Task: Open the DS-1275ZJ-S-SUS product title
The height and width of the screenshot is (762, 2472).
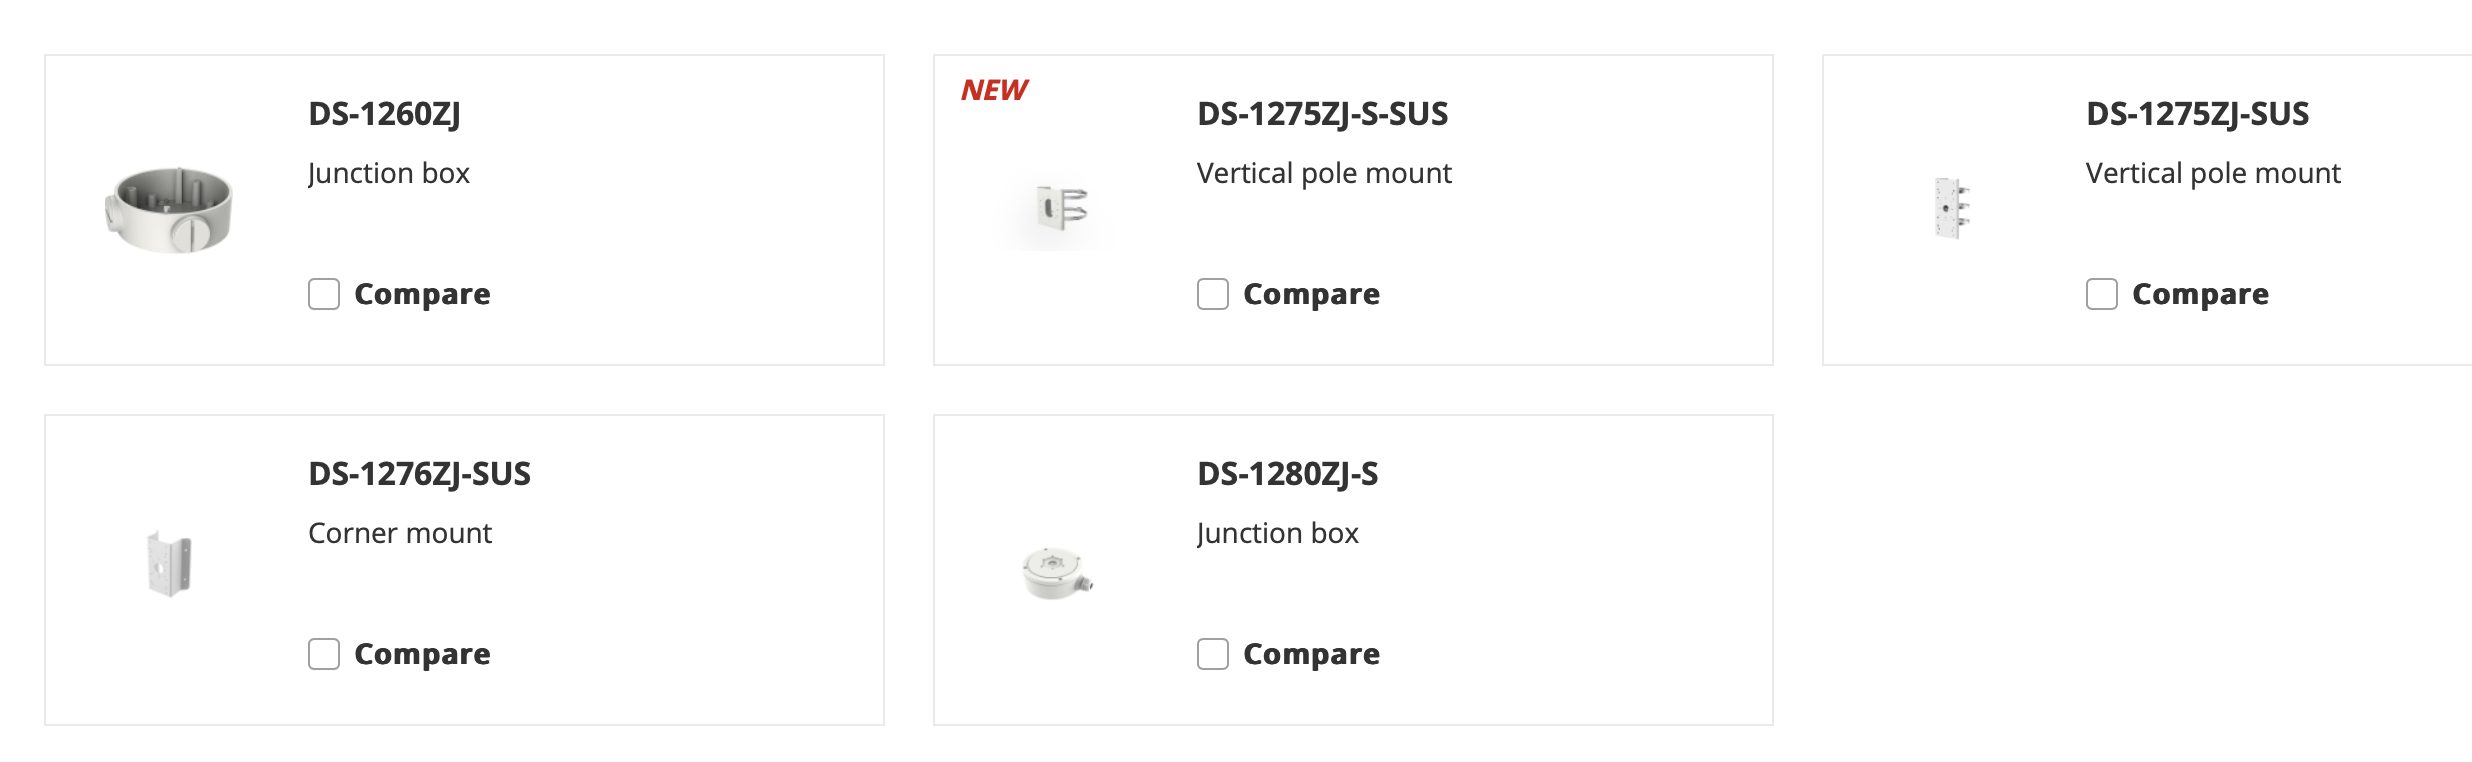Action: pos(1322,114)
